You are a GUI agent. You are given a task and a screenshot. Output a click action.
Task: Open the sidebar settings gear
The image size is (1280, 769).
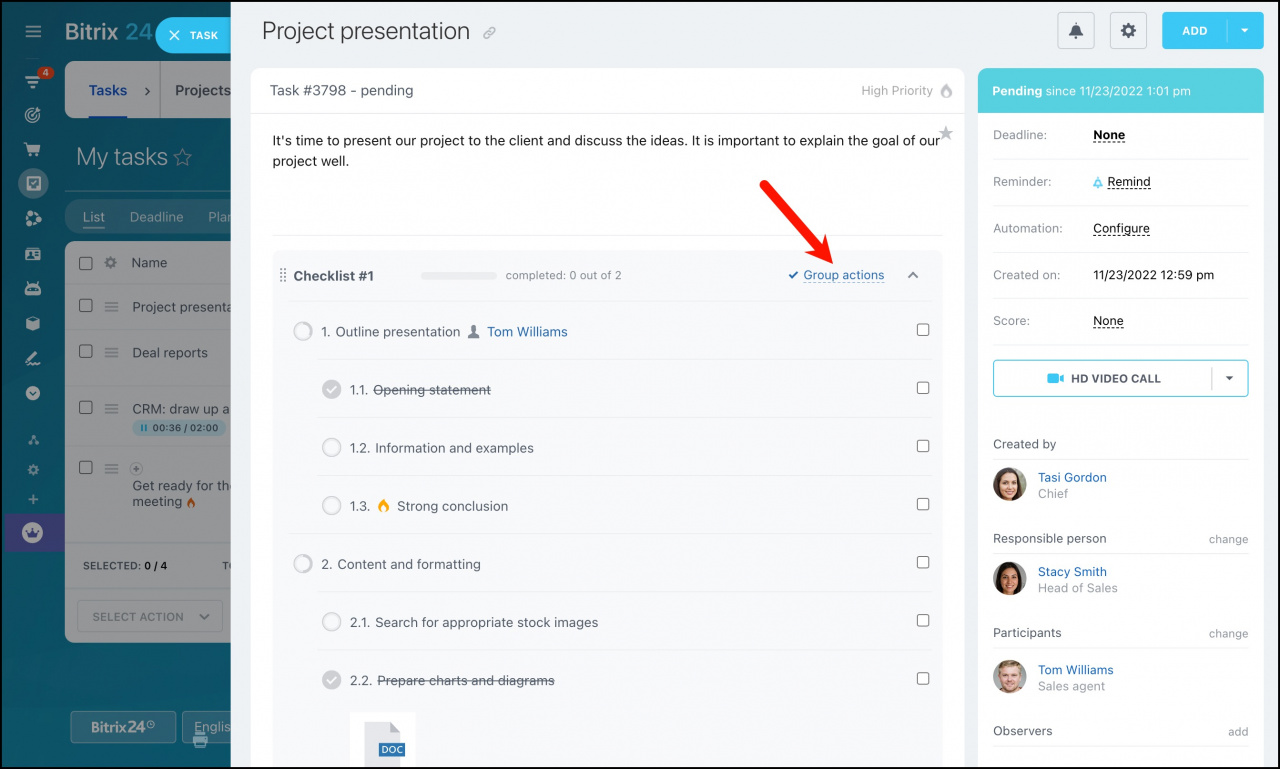click(33, 469)
